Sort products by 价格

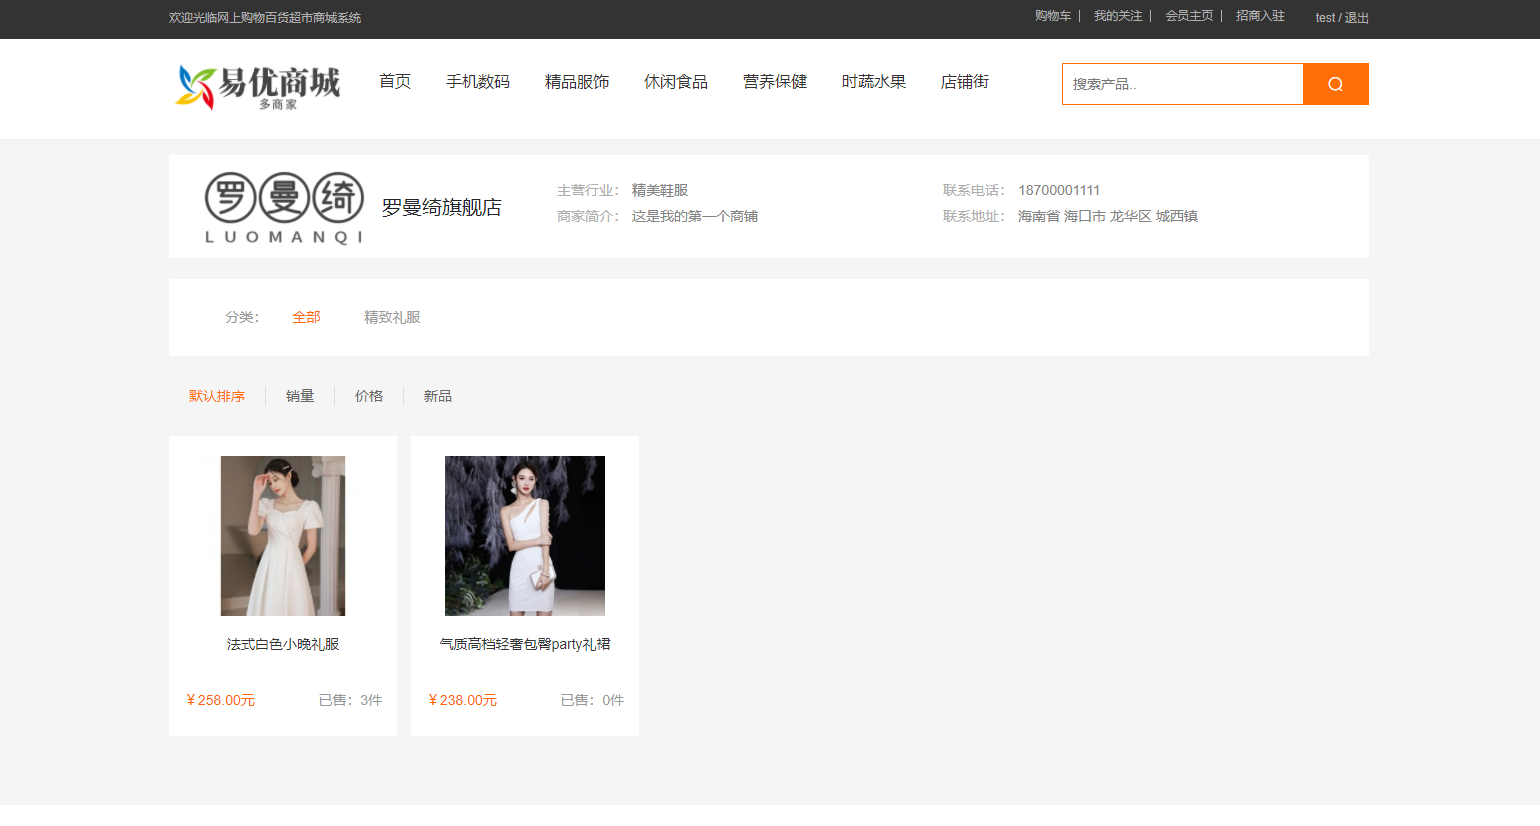[x=369, y=396]
